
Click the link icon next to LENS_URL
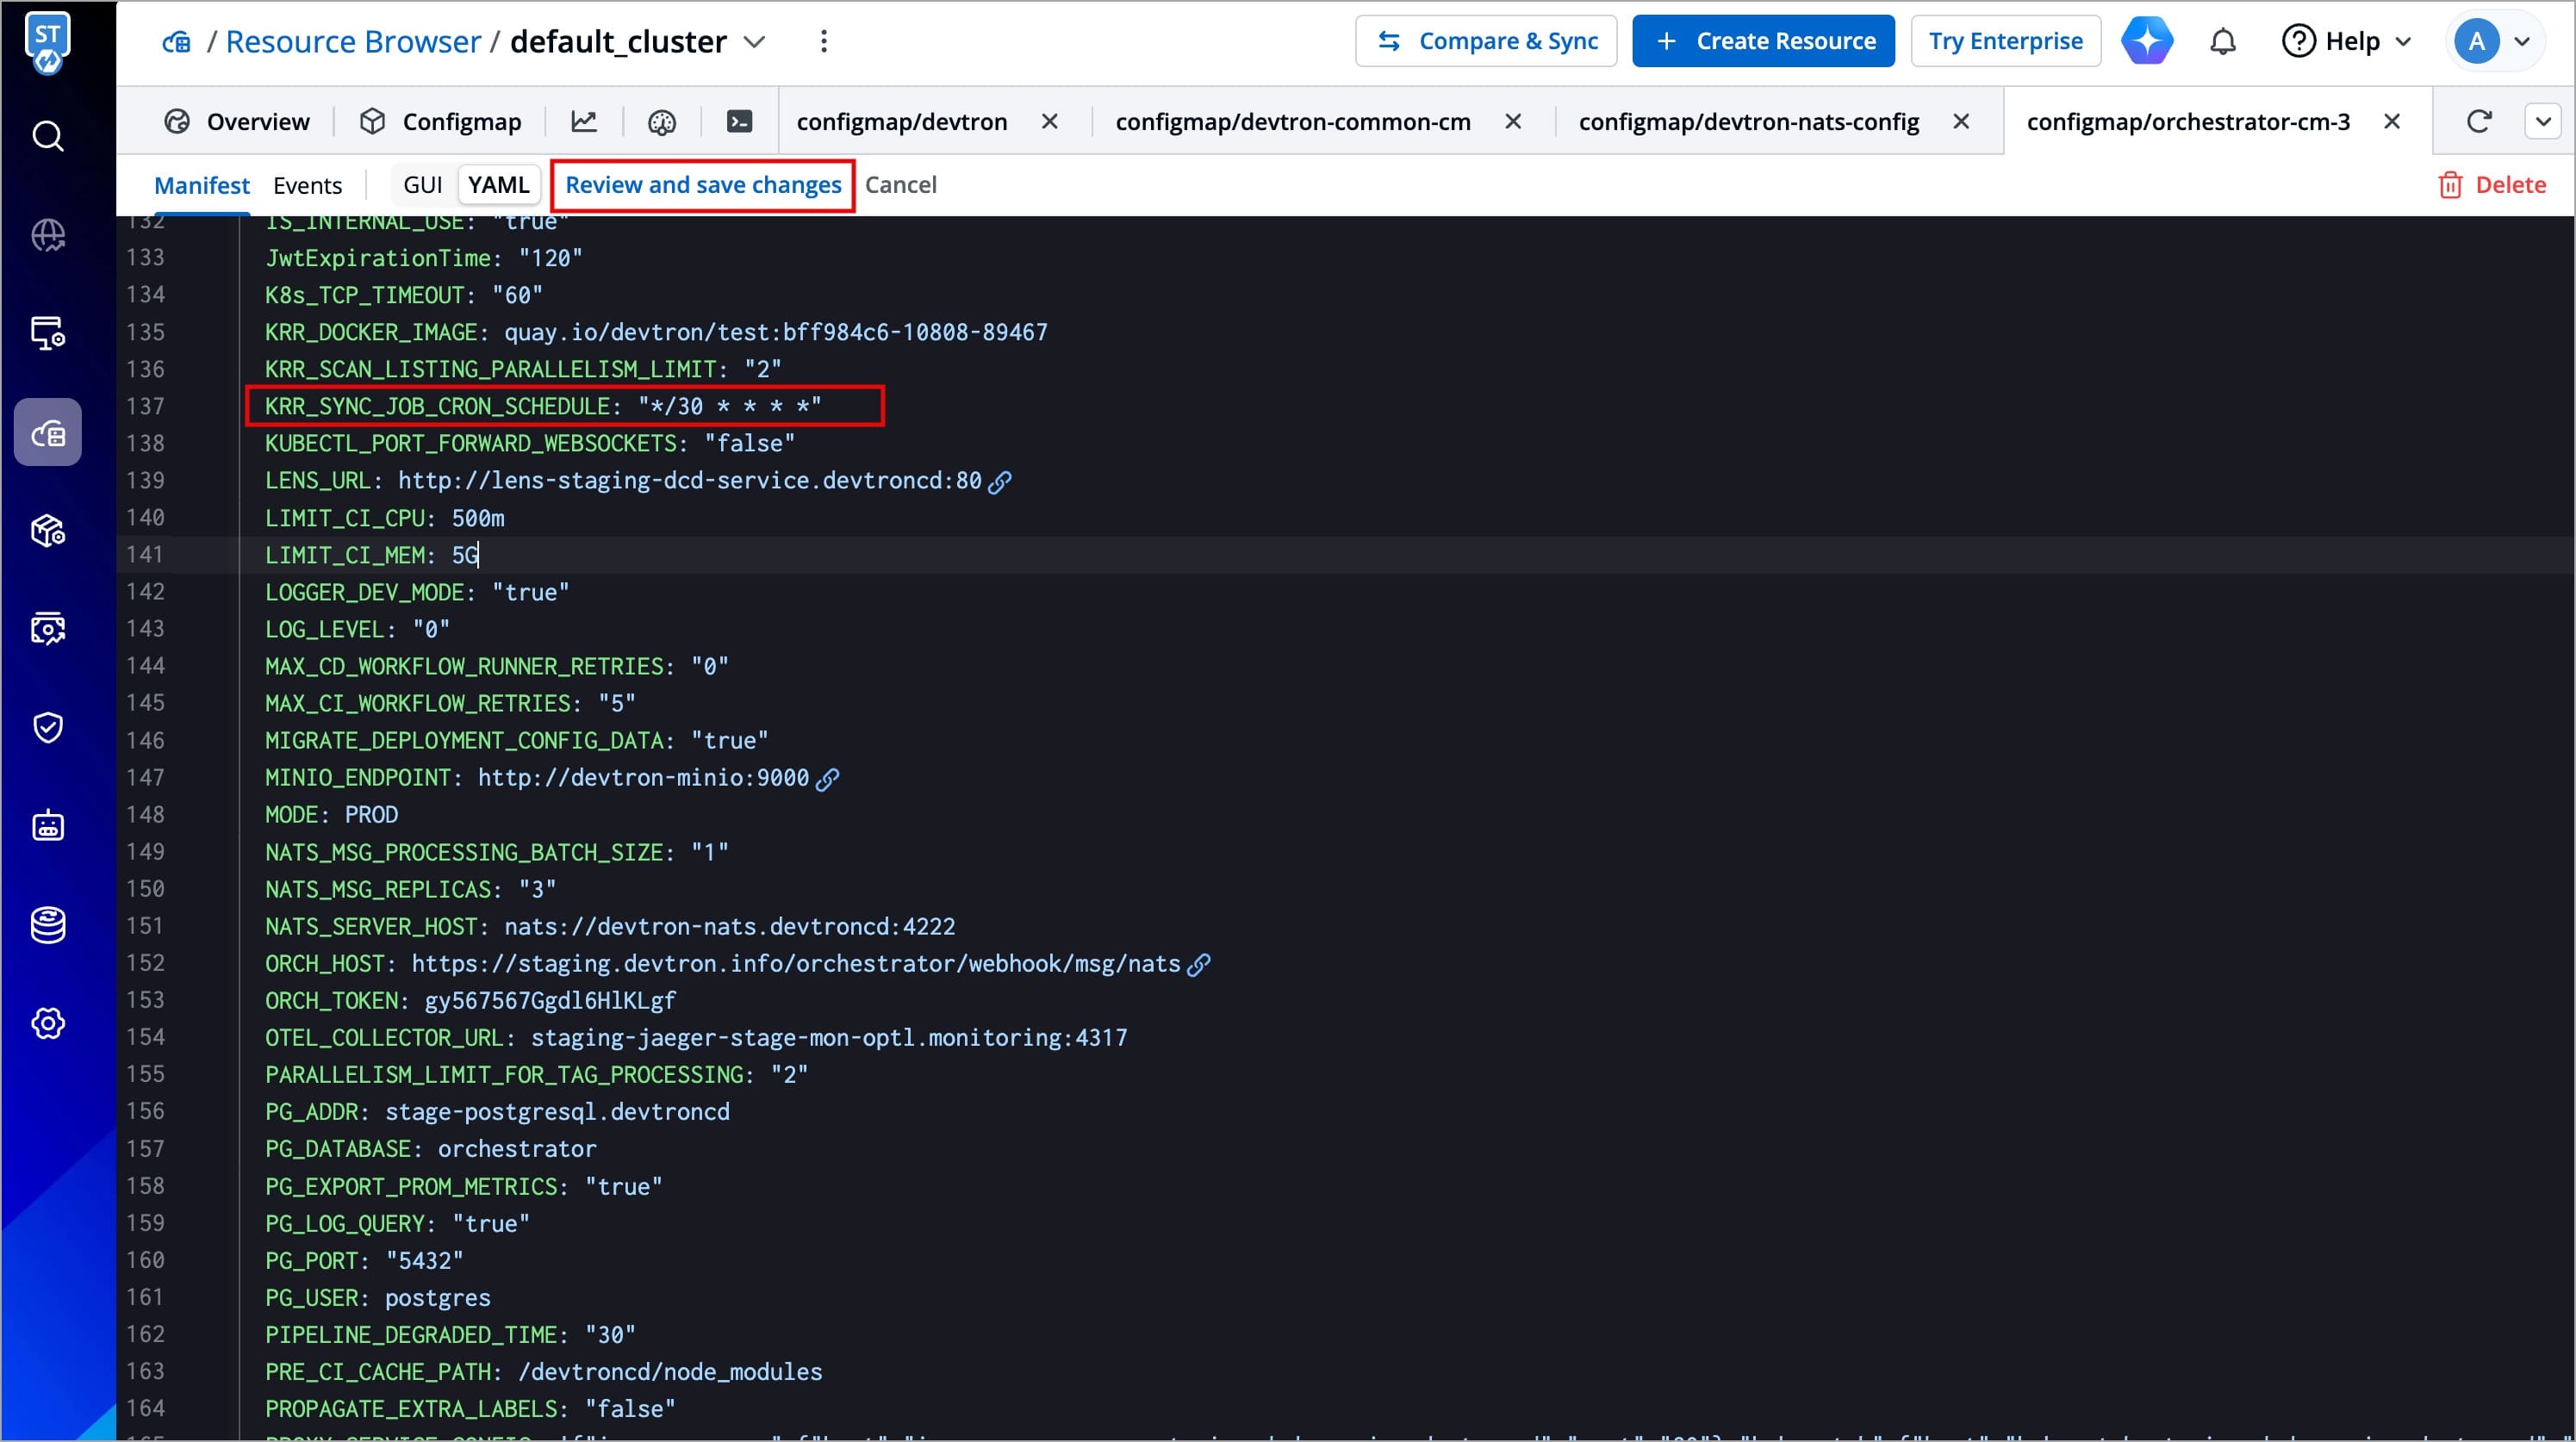click(x=1000, y=482)
